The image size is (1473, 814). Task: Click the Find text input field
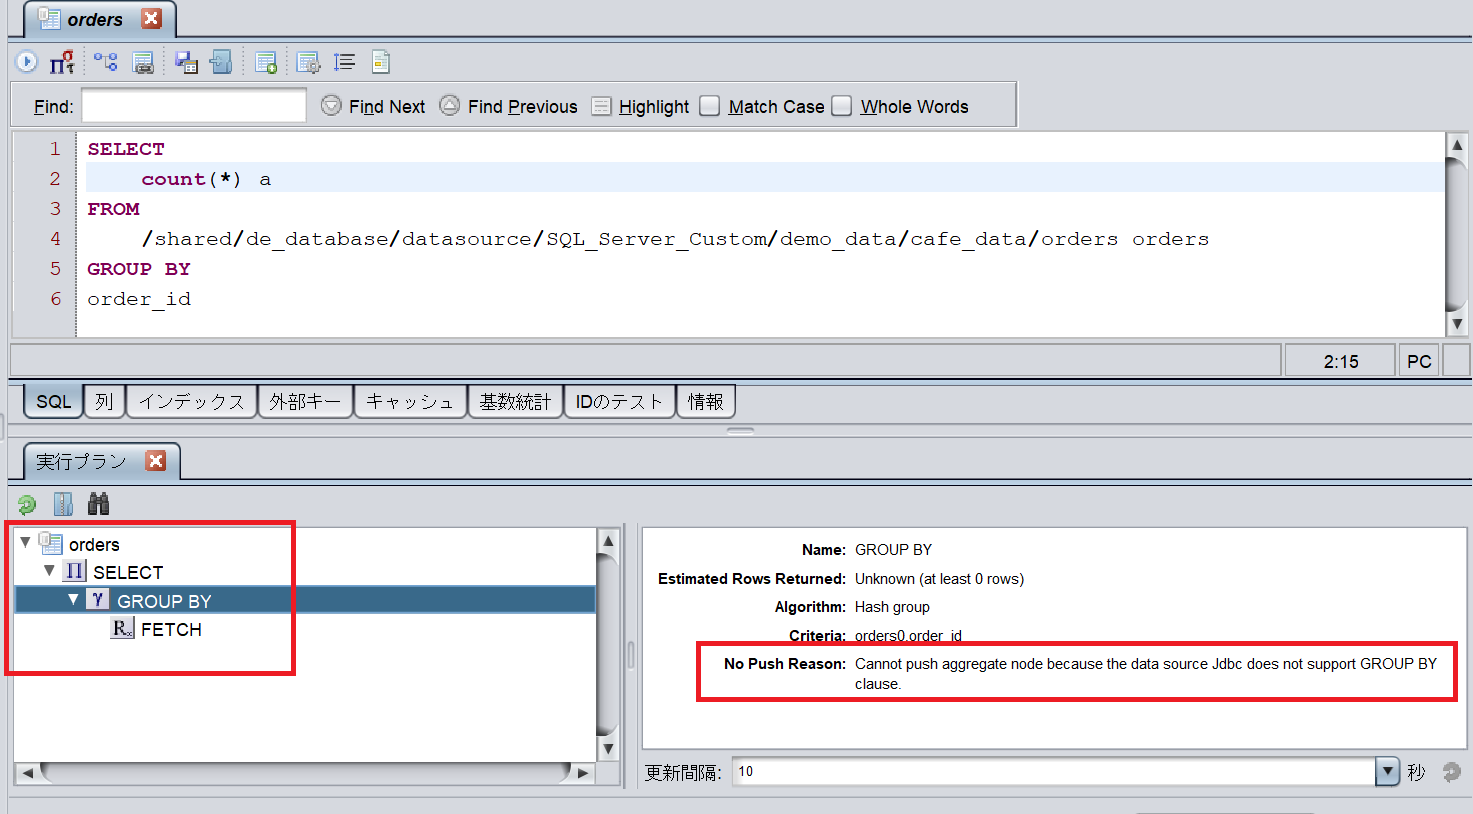(194, 105)
